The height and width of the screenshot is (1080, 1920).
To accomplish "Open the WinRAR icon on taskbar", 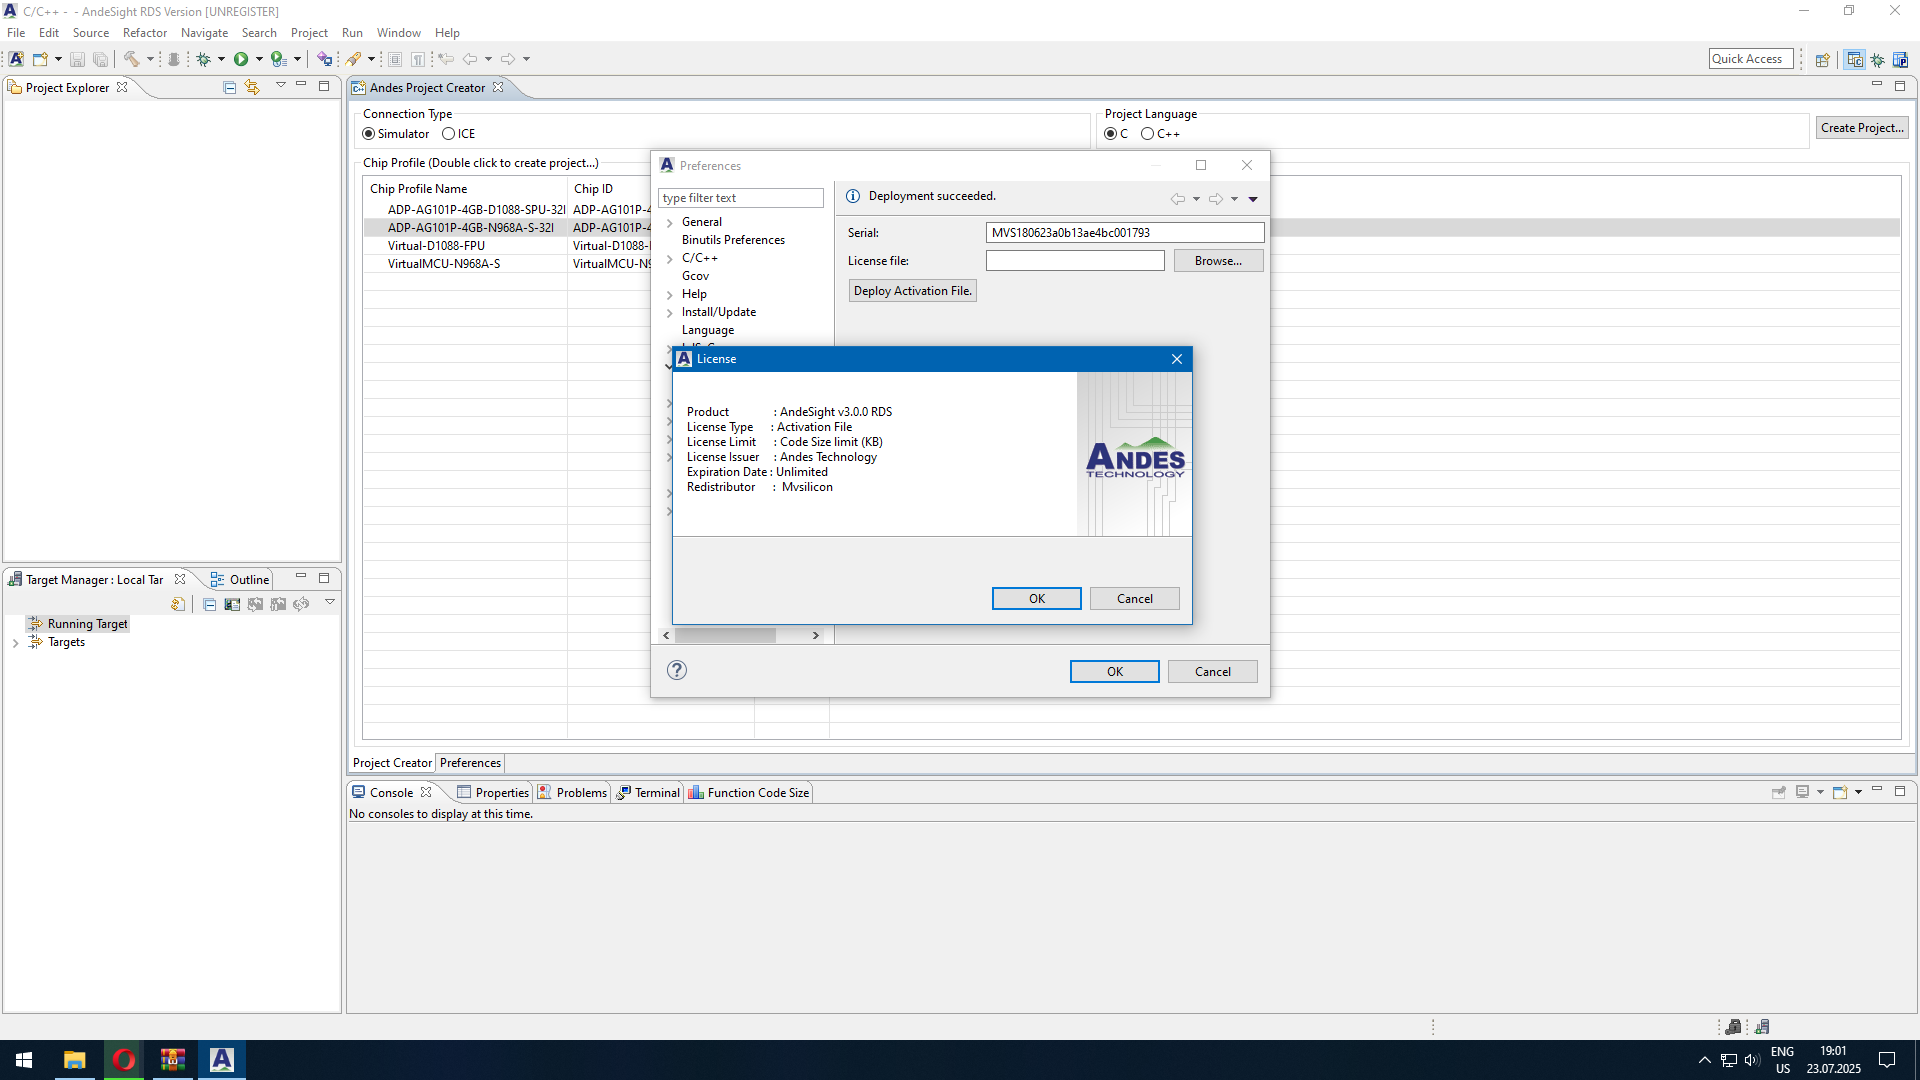I will (173, 1060).
